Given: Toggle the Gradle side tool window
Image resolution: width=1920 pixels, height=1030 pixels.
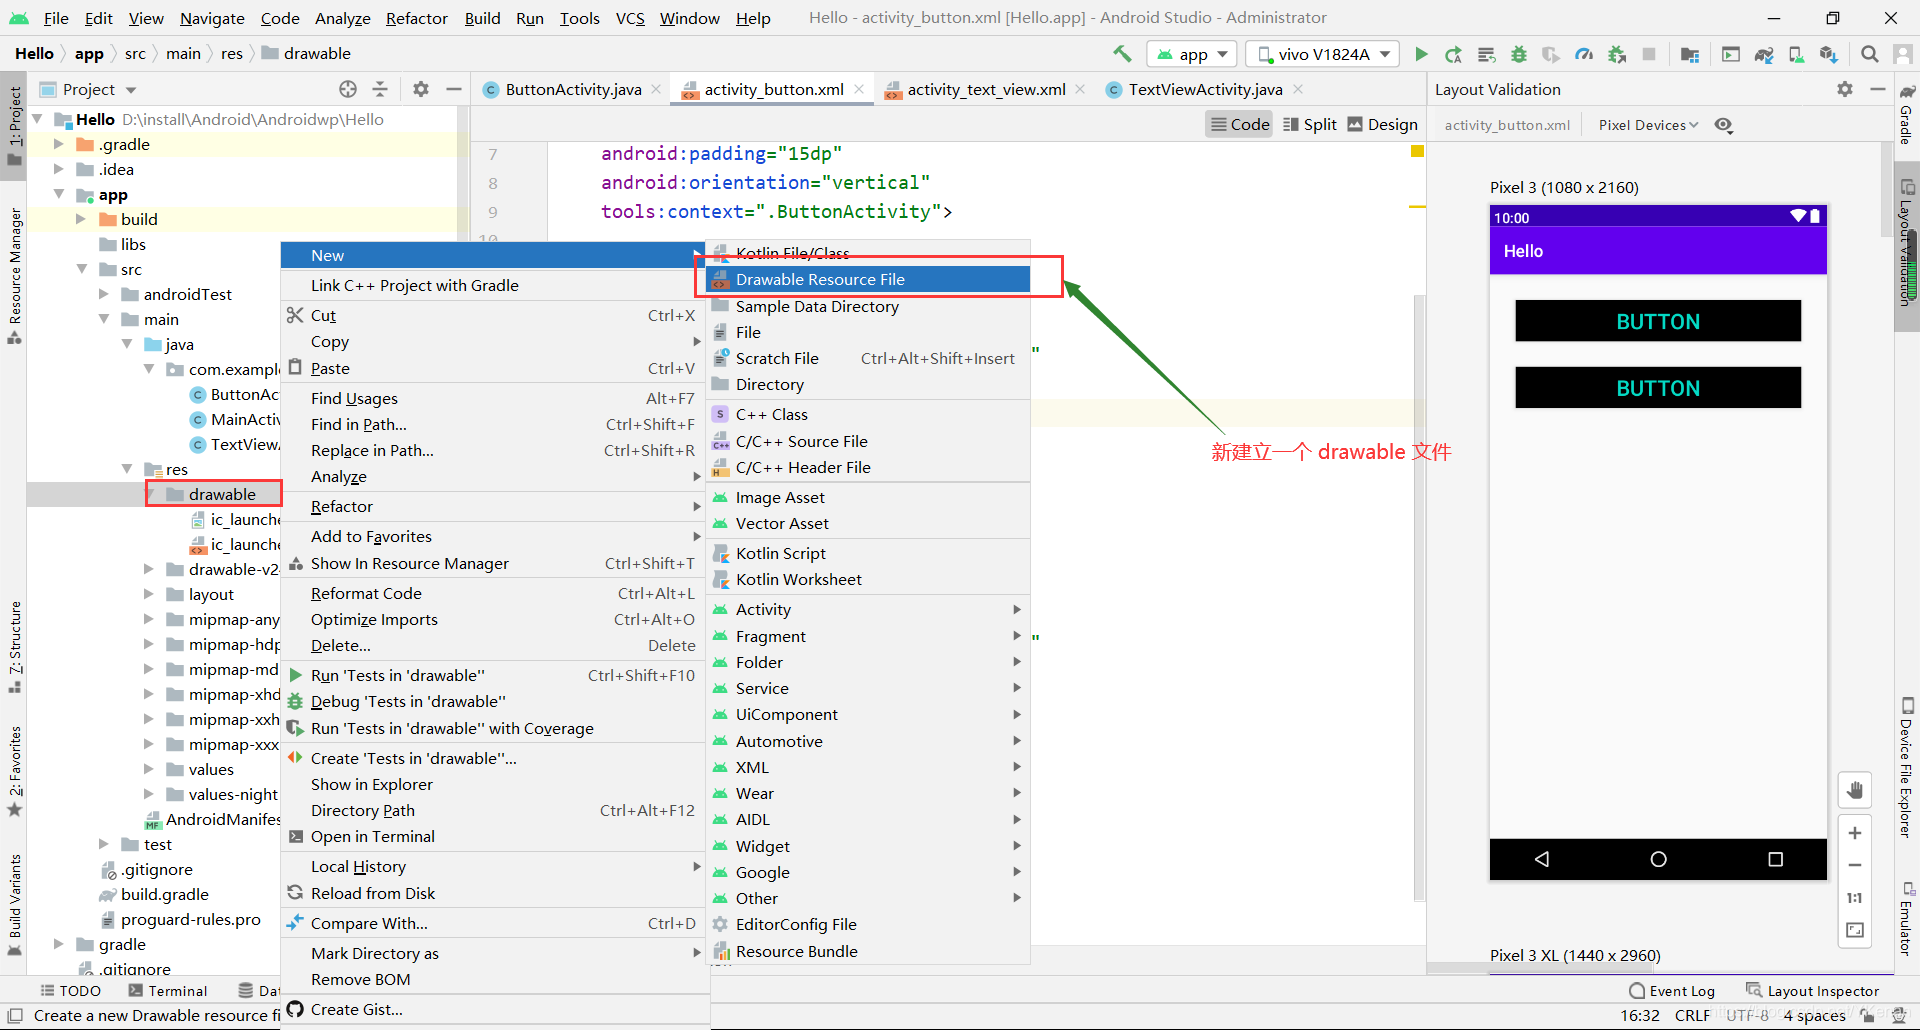Looking at the screenshot, I should tap(1907, 115).
